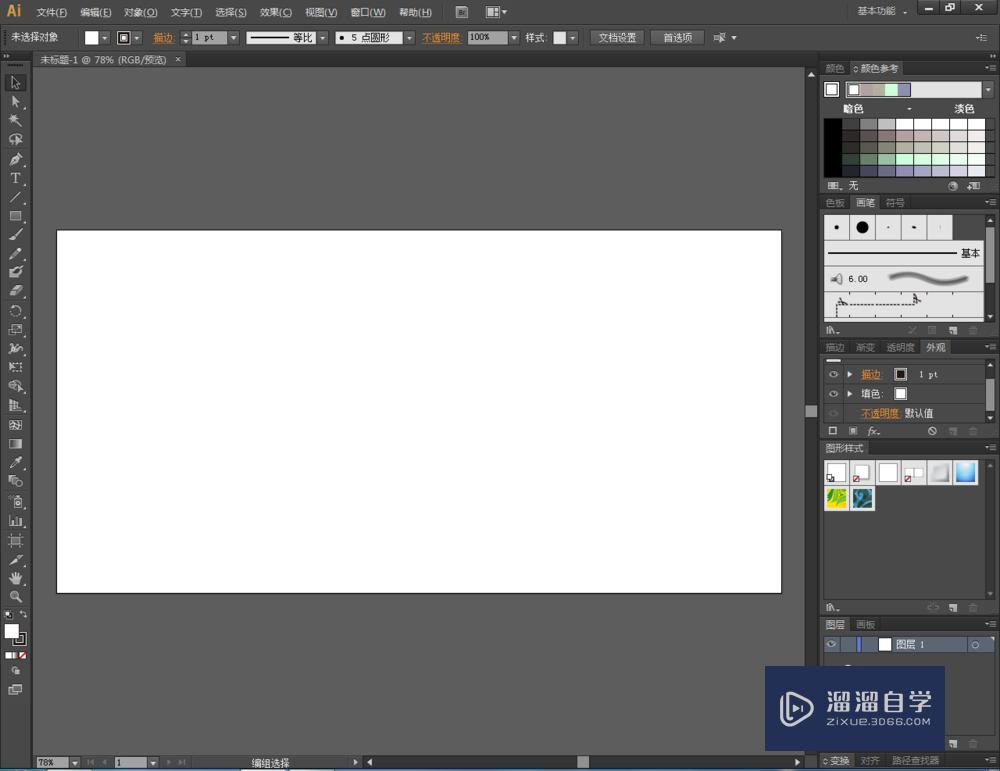Open Adobe Bridge with the Br icon

point(462,12)
